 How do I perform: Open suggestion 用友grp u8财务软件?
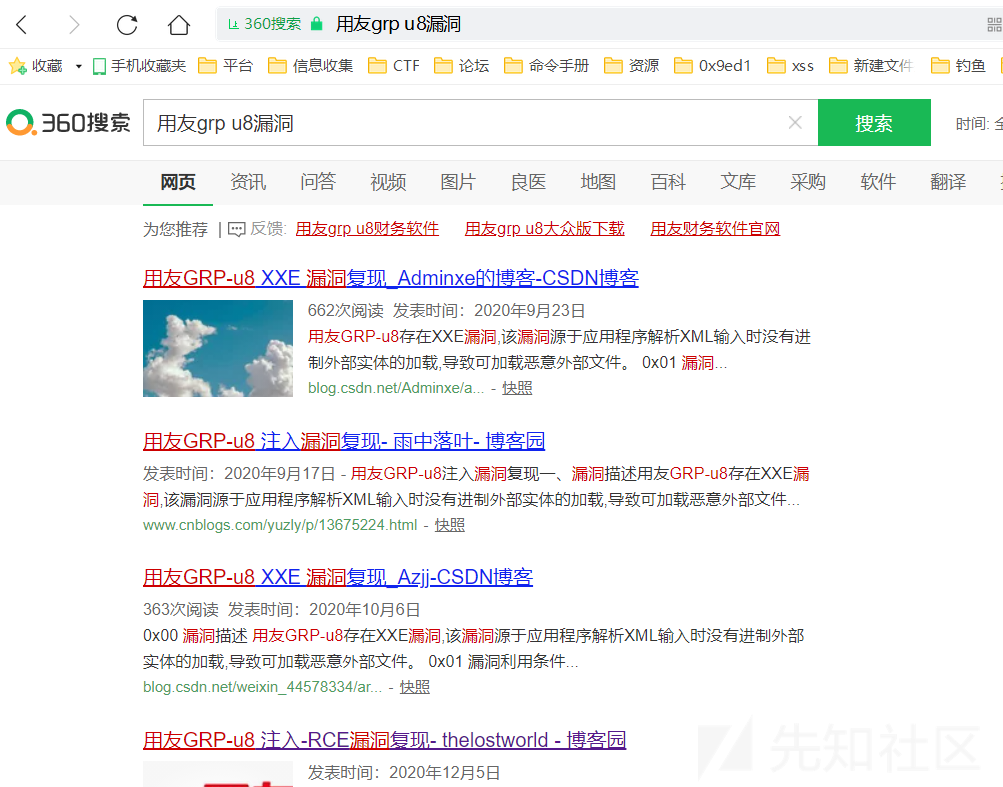pos(367,229)
